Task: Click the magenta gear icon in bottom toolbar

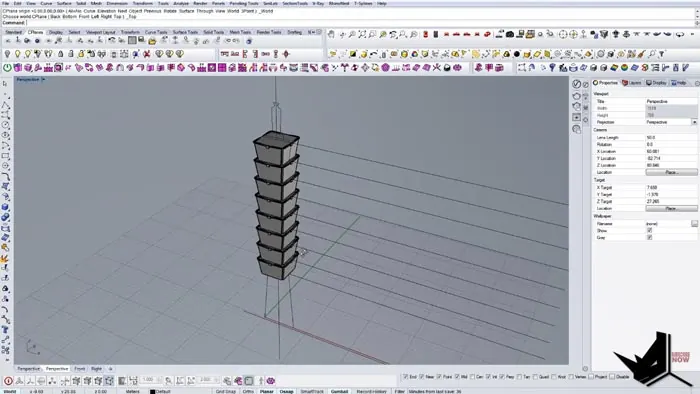Action: (271, 381)
